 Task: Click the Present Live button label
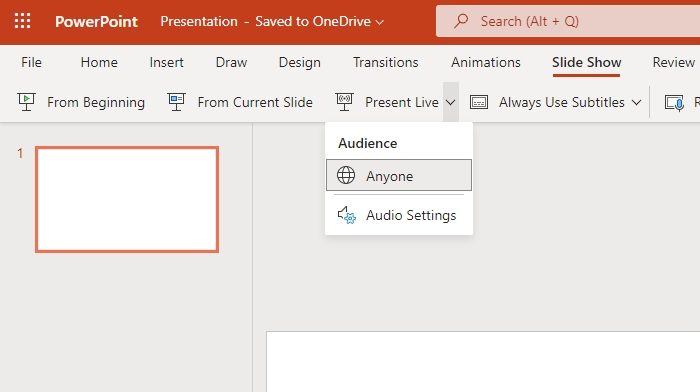pyautogui.click(x=402, y=102)
